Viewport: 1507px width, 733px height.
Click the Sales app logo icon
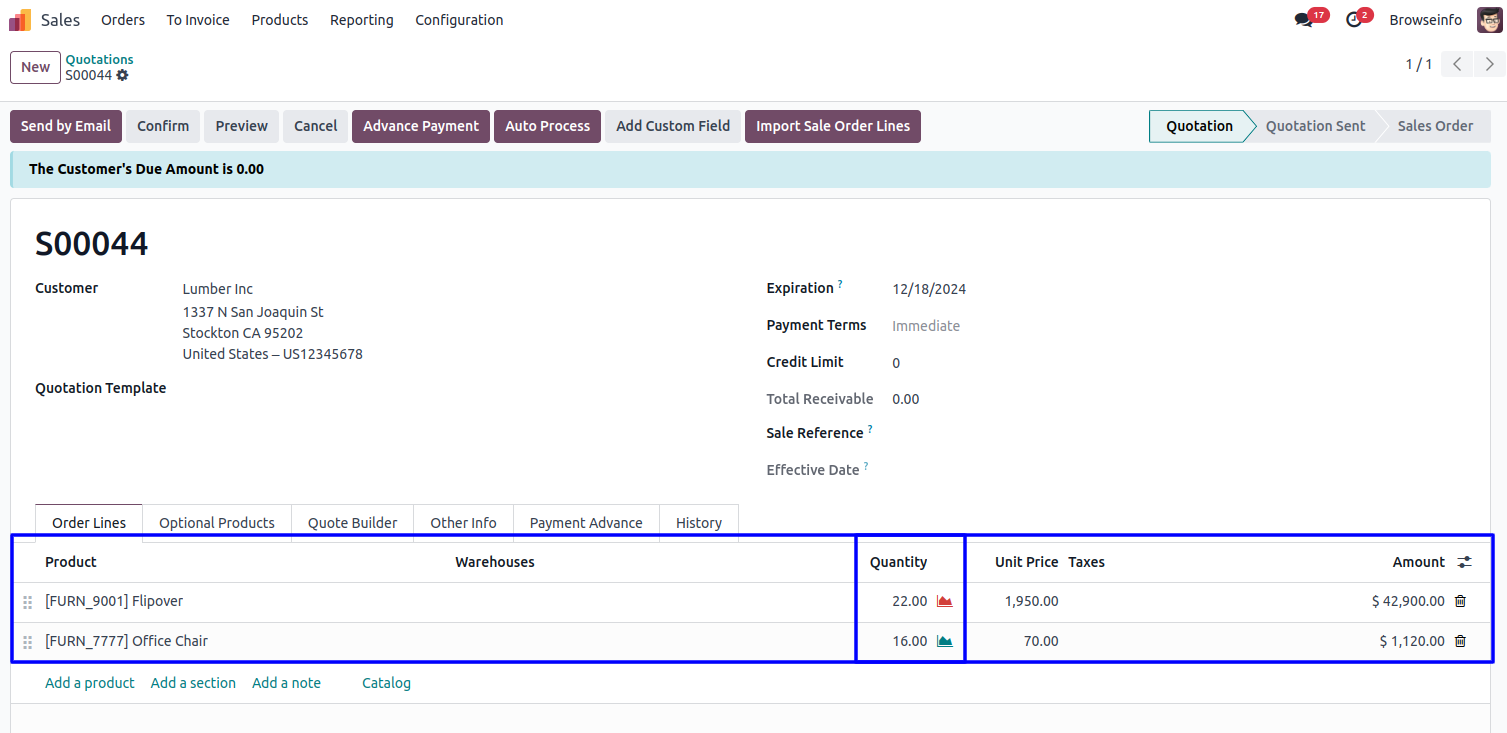coord(20,20)
